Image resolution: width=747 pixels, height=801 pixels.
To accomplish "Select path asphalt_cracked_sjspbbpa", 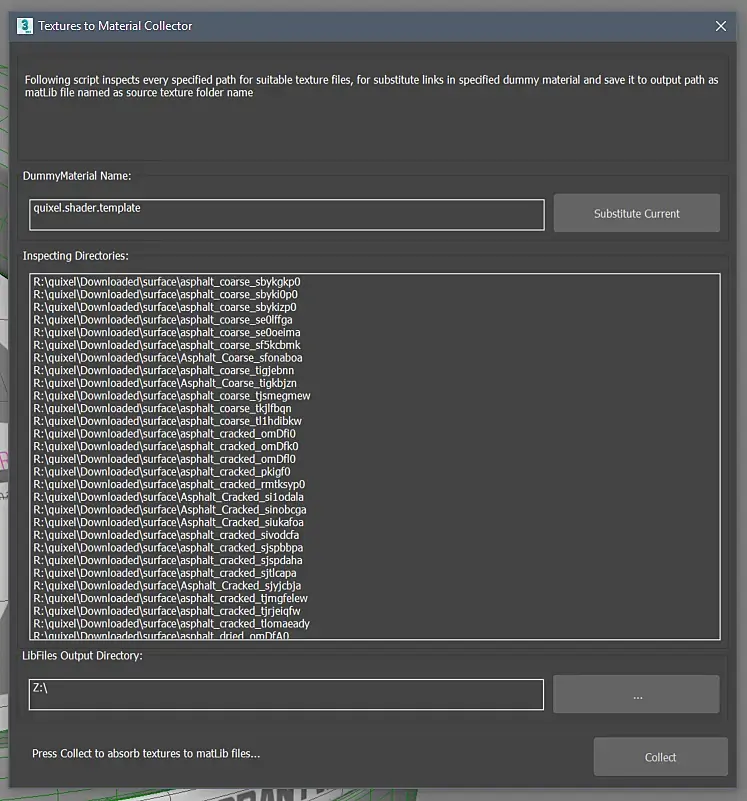I will (x=168, y=548).
